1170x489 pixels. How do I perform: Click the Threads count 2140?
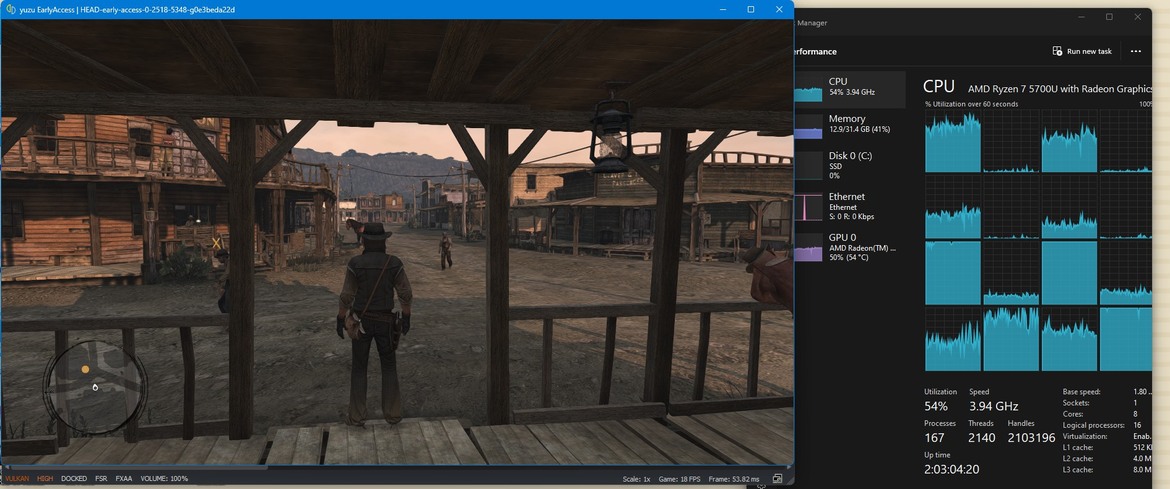(982, 438)
